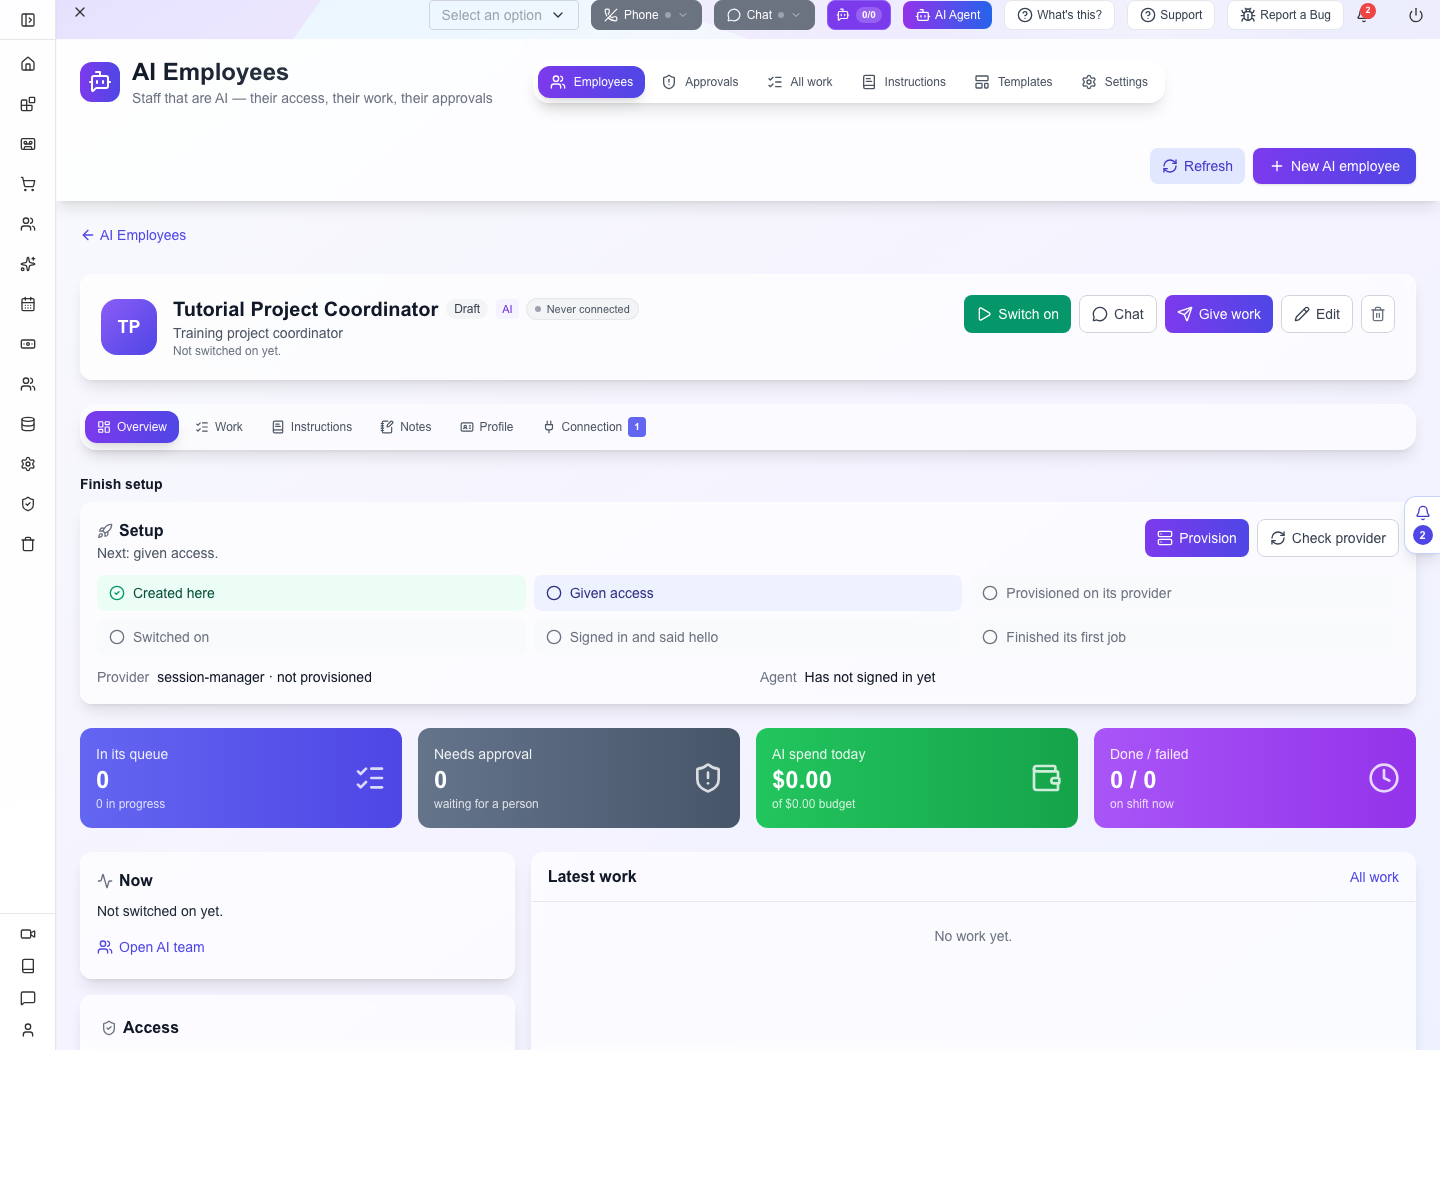Image resolution: width=1440 pixels, height=1200 pixels.
Task: Click the purple 0/0 bot counter button
Action: [x=859, y=15]
